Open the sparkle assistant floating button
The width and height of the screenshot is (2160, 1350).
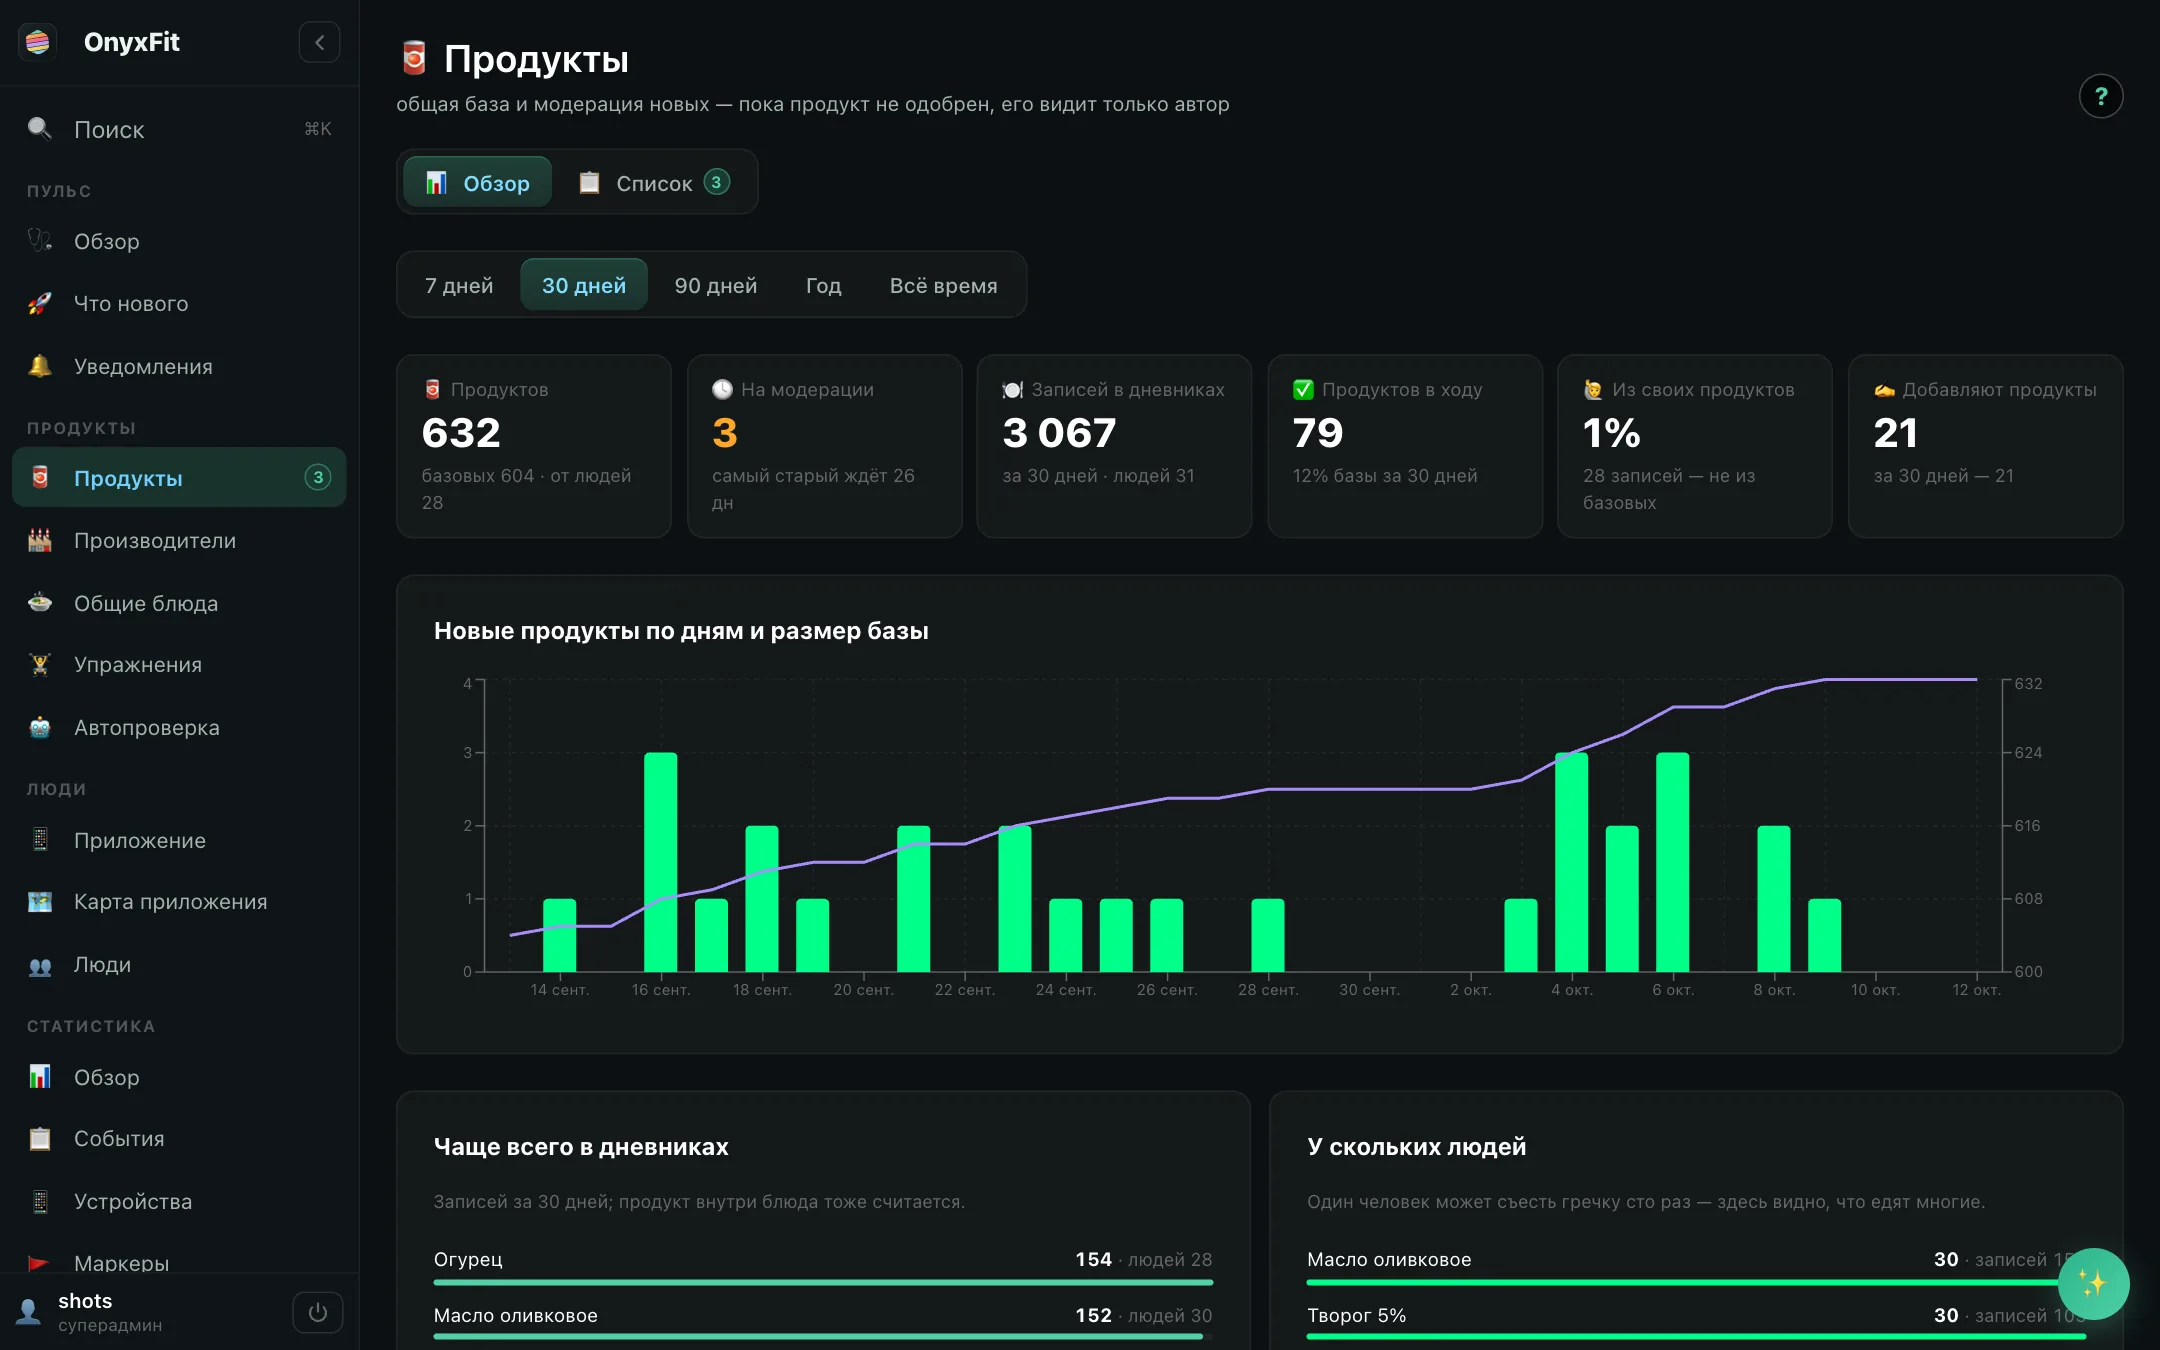(2092, 1283)
